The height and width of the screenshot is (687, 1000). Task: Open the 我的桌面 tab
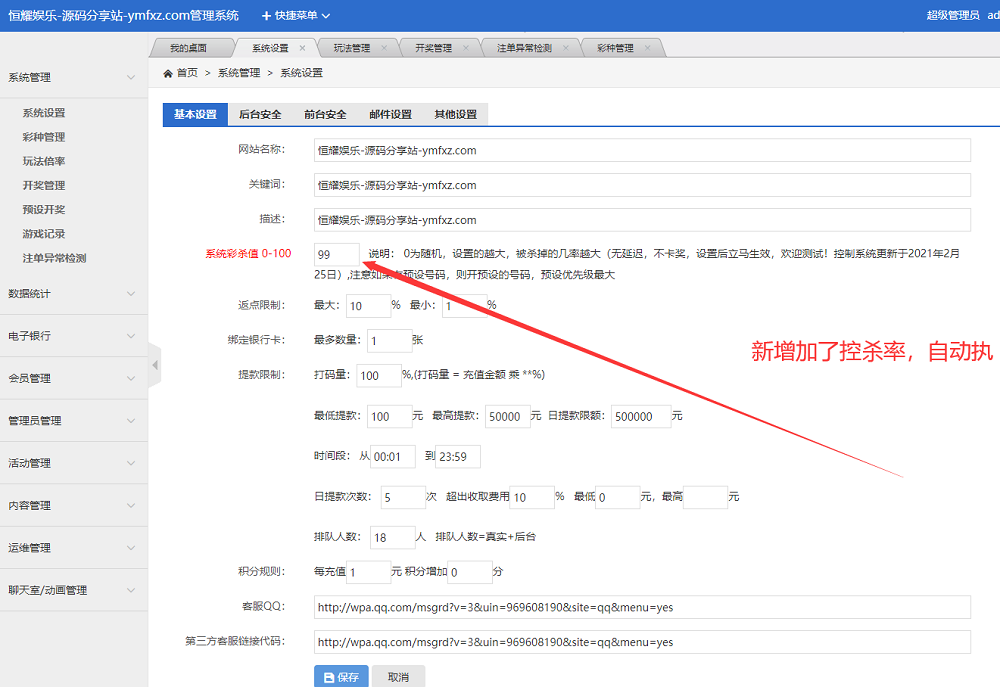coord(188,48)
